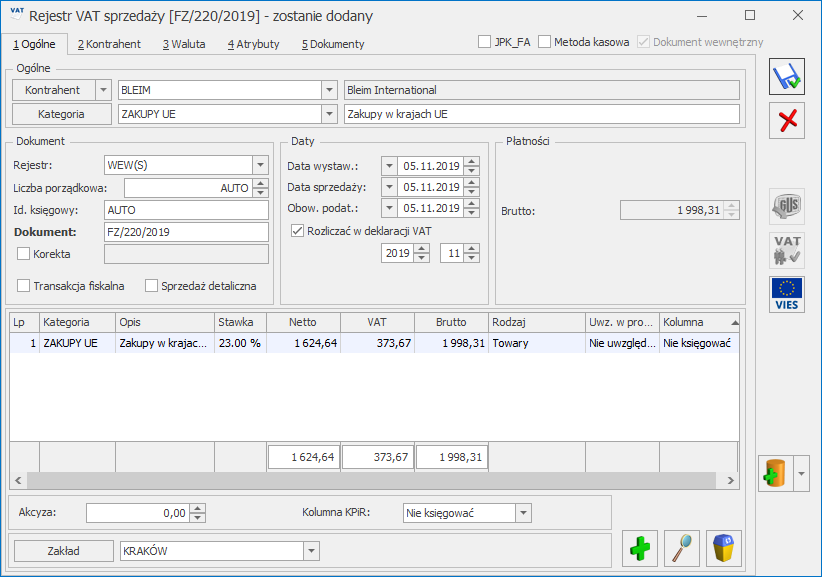Open the BLEIM contractor dropdown list
The width and height of the screenshot is (822, 577).
(x=329, y=90)
